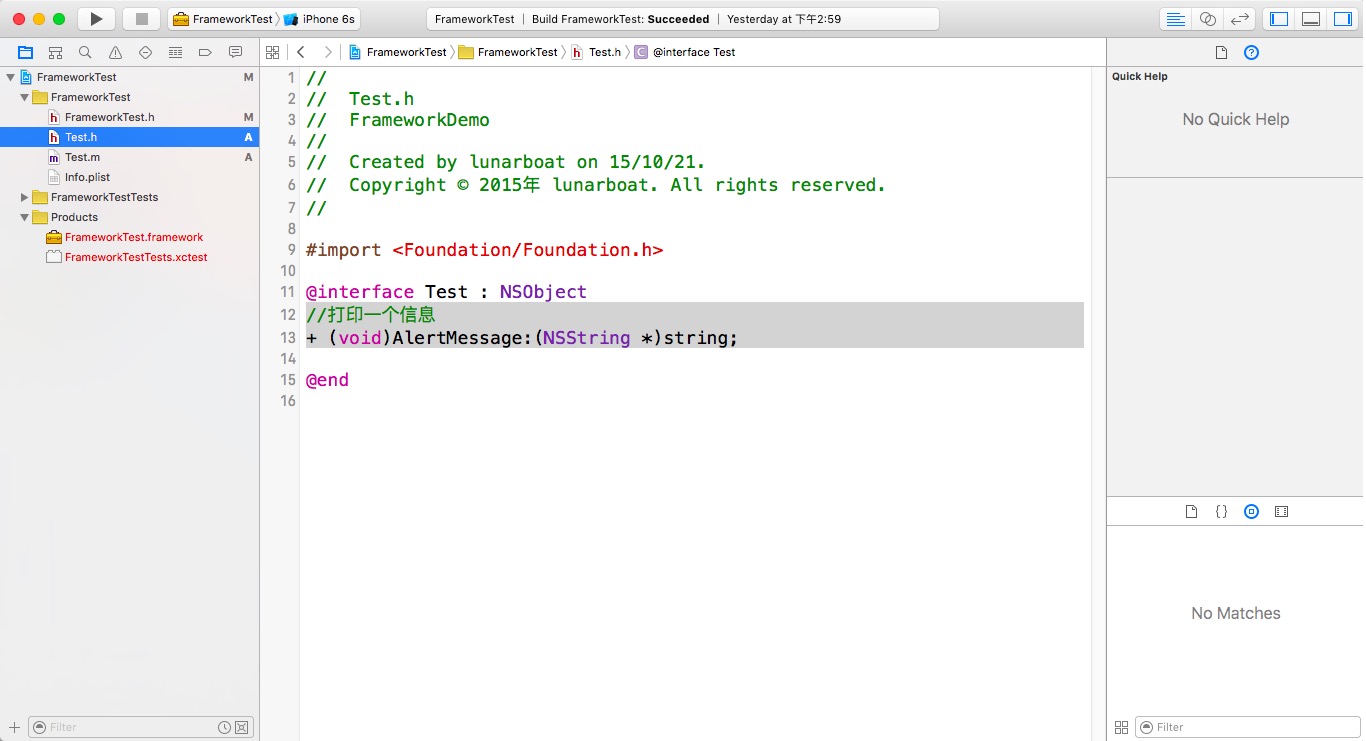This screenshot has height=741, width=1366.
Task: Toggle the Navigator pane visibility
Action: click(1279, 19)
